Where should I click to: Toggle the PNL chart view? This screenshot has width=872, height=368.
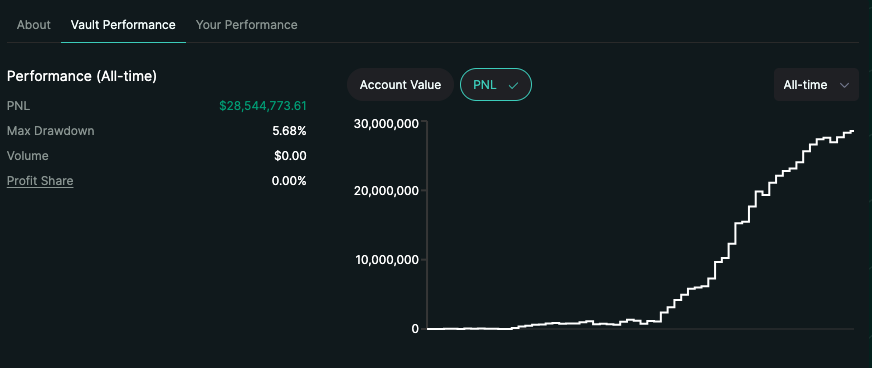coord(496,84)
